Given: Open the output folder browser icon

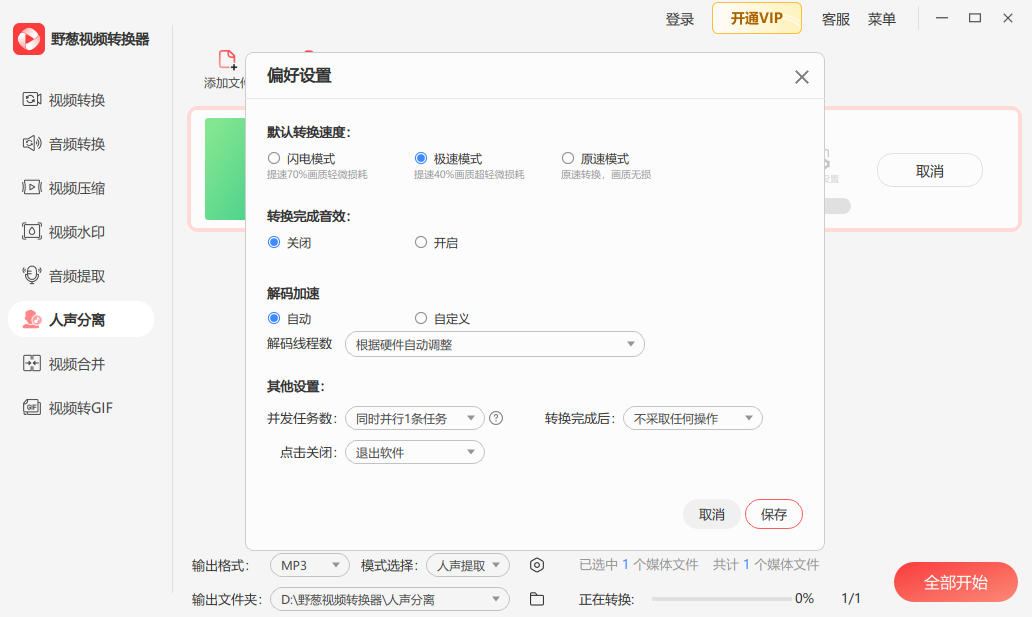Looking at the screenshot, I should (x=537, y=599).
